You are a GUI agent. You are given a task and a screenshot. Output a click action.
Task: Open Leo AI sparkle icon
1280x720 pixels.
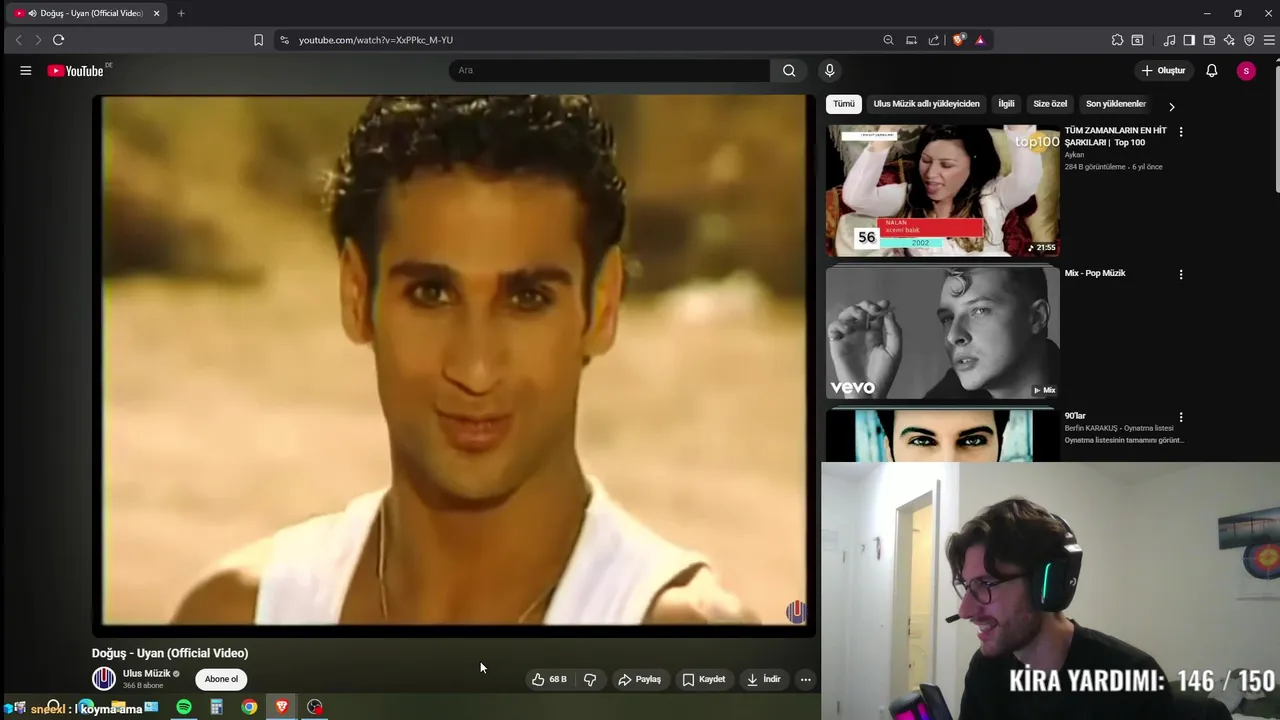1229,40
